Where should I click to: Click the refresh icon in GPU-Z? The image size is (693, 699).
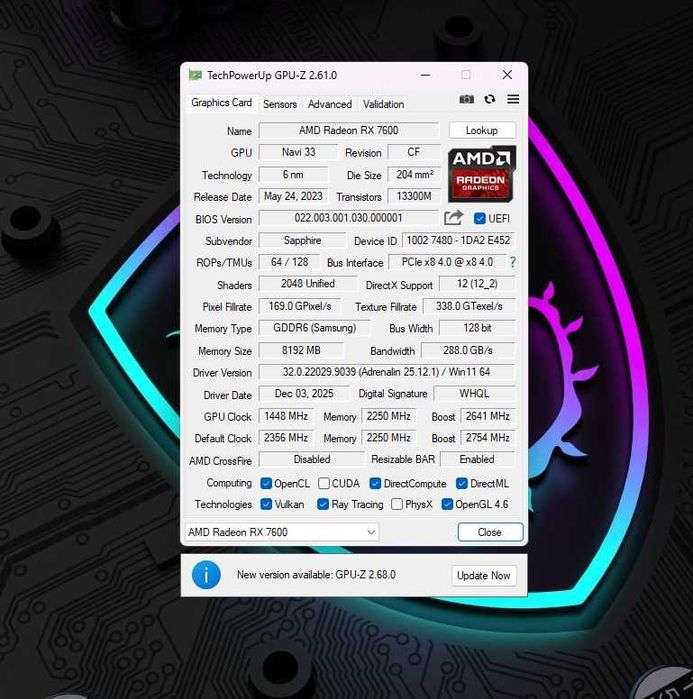click(x=490, y=99)
